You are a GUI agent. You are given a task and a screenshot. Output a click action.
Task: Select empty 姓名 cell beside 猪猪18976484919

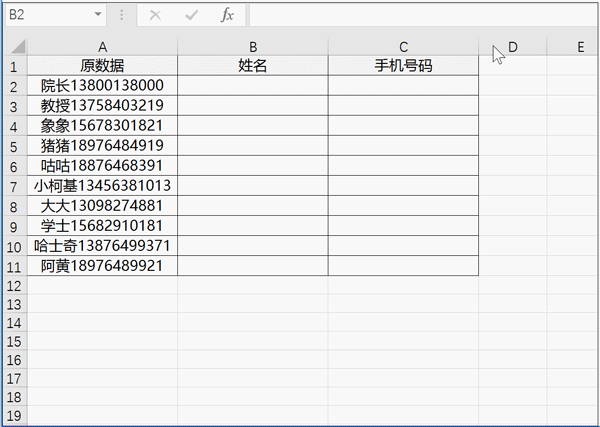point(253,146)
